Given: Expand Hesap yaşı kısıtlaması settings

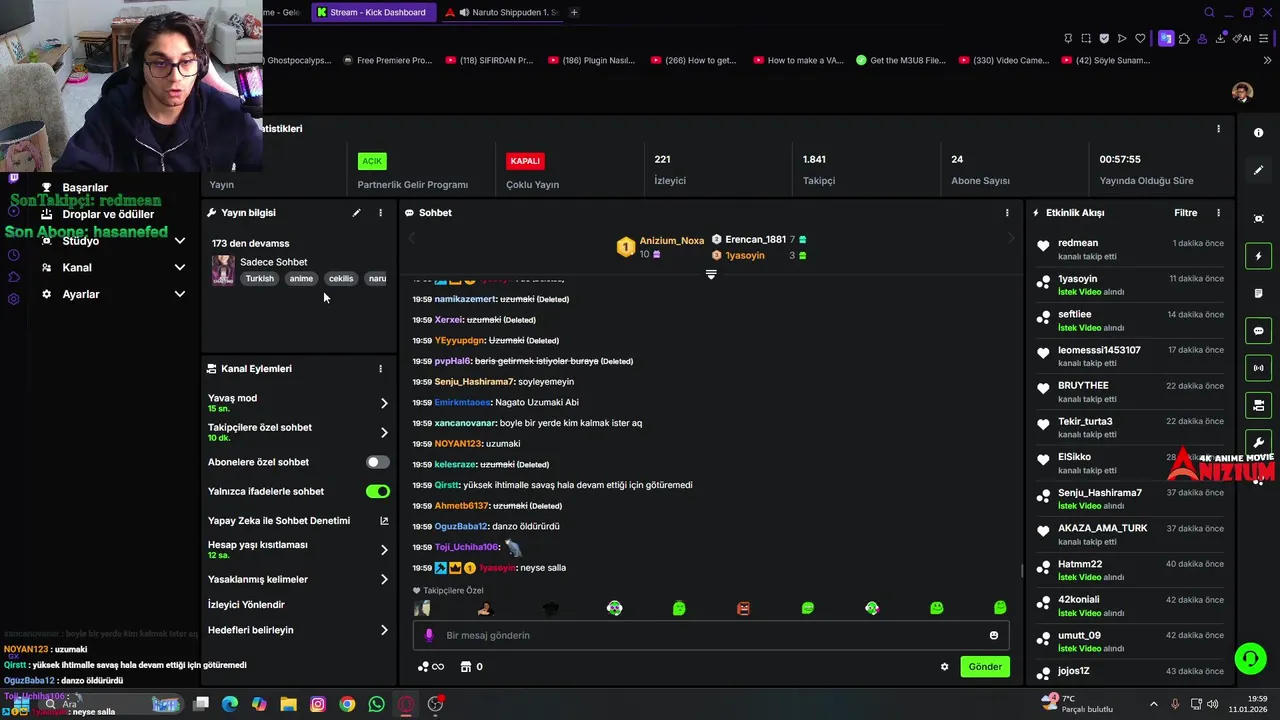Looking at the screenshot, I should (384, 550).
